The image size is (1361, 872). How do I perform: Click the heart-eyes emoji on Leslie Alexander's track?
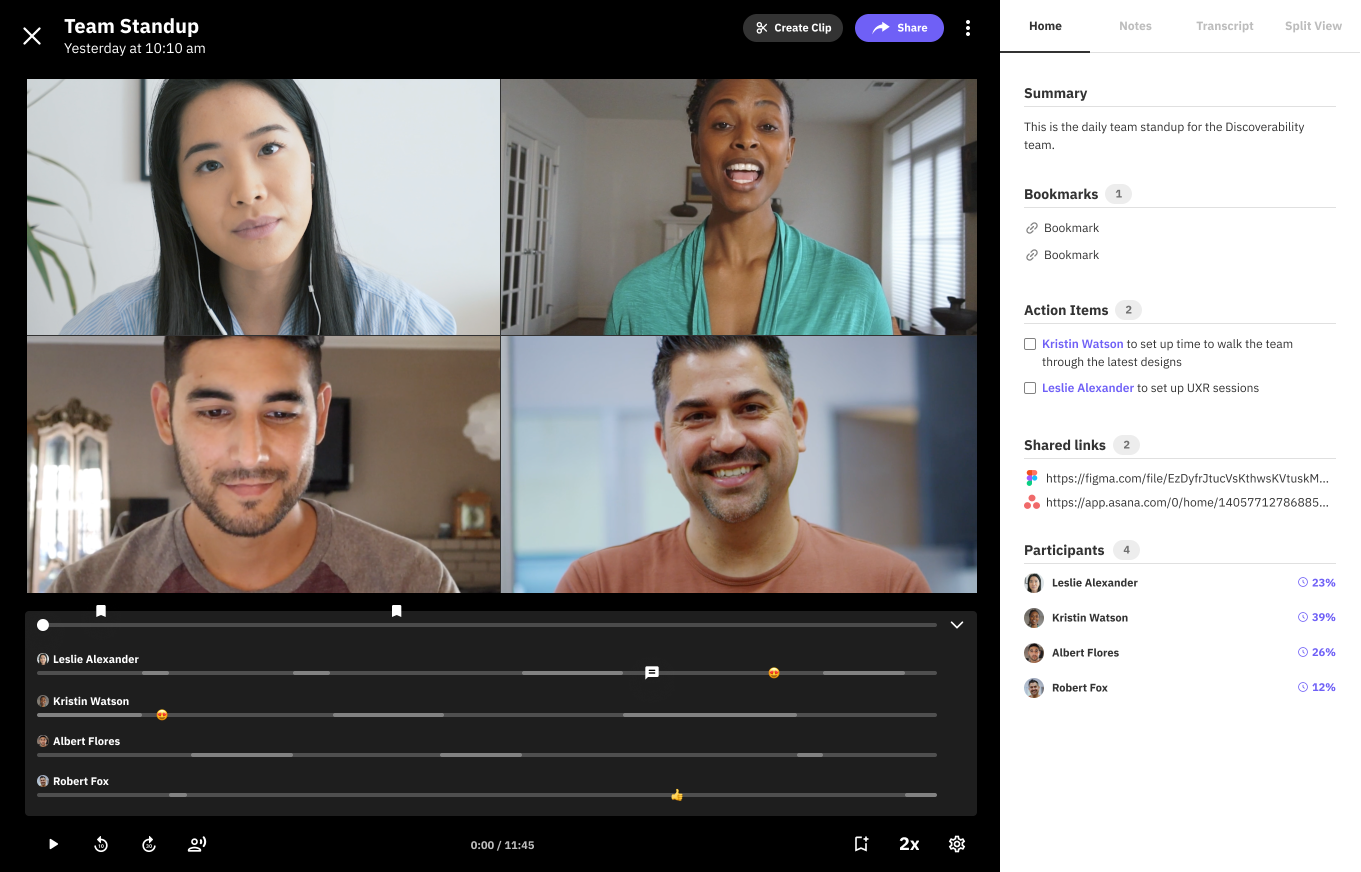coord(774,673)
